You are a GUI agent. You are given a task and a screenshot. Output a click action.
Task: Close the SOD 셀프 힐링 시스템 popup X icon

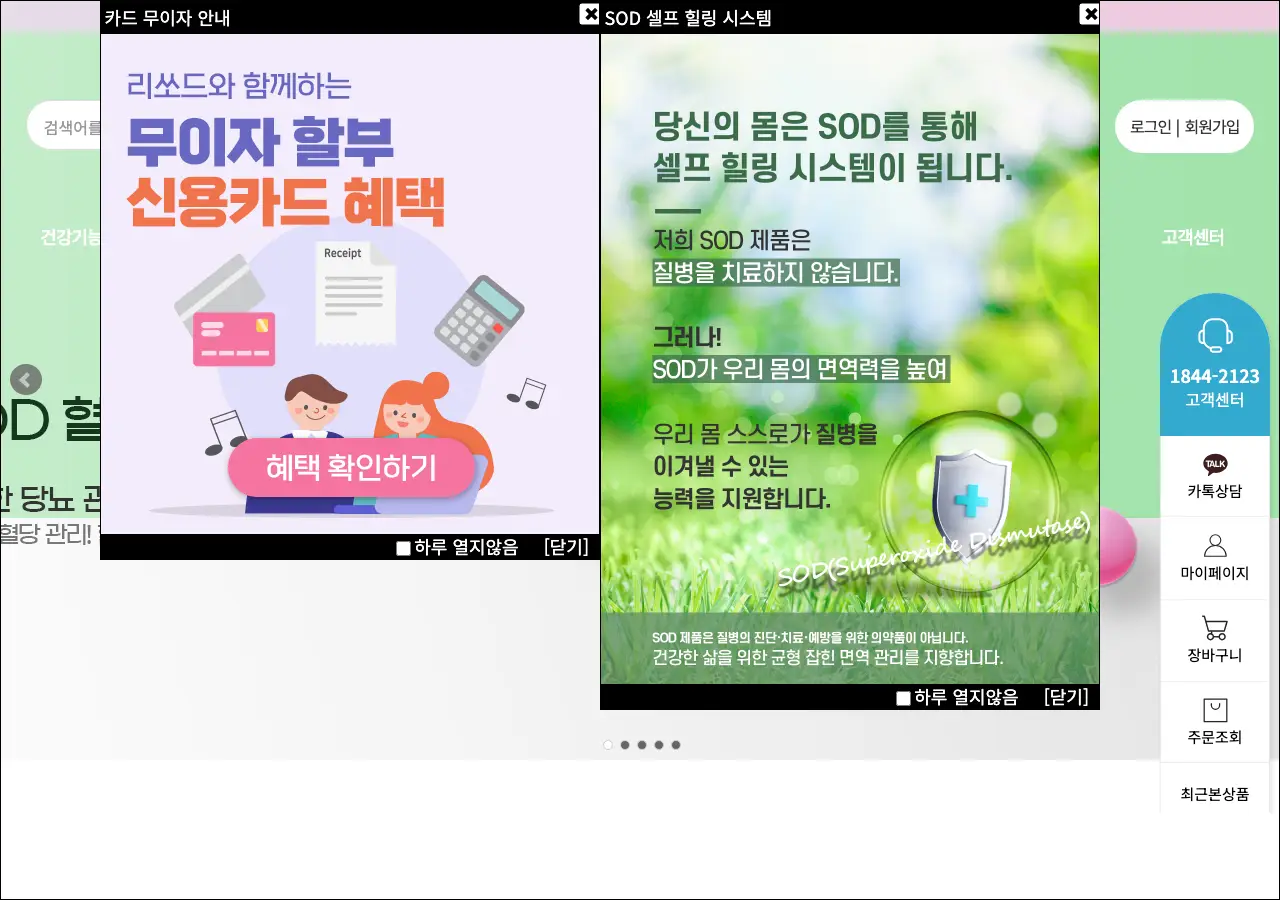1089,14
